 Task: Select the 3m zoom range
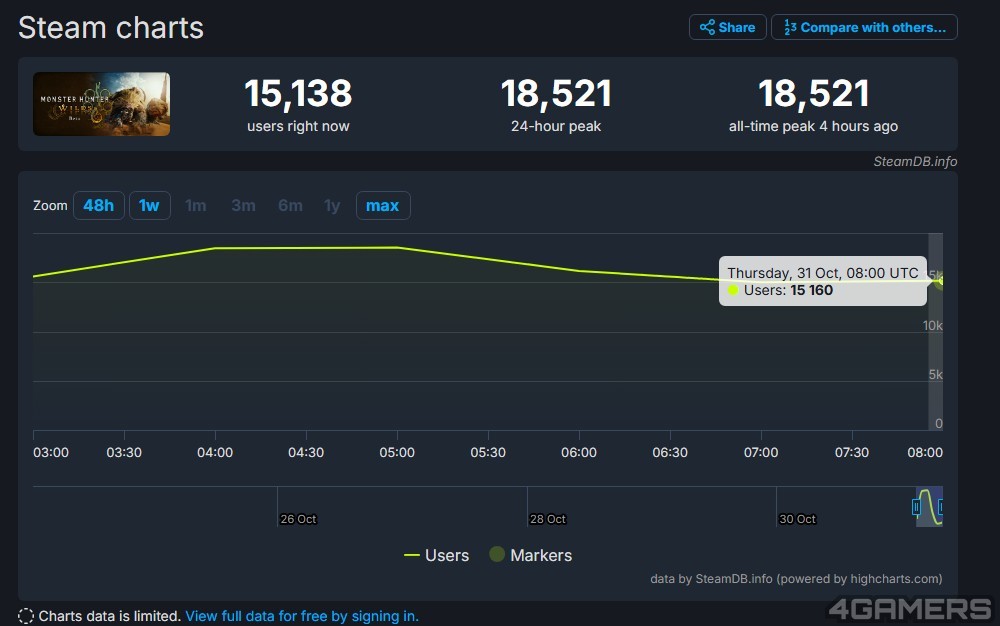(x=243, y=205)
